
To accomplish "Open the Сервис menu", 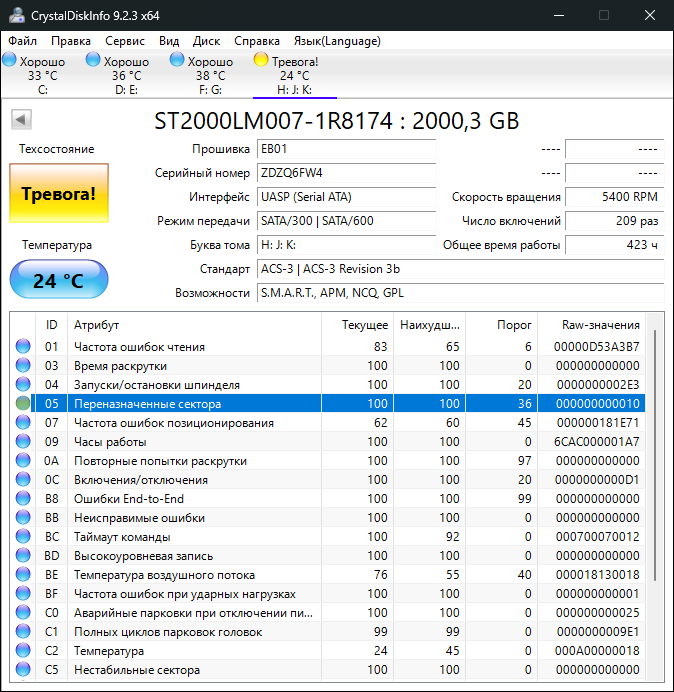I will 125,41.
